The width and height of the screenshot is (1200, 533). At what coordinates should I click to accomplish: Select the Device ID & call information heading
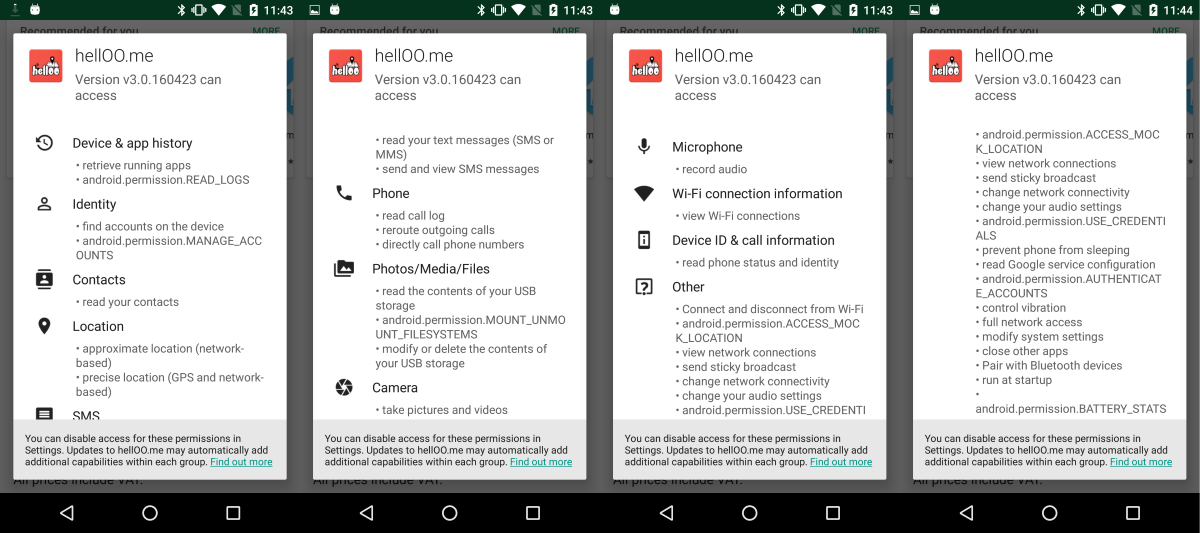(753, 240)
